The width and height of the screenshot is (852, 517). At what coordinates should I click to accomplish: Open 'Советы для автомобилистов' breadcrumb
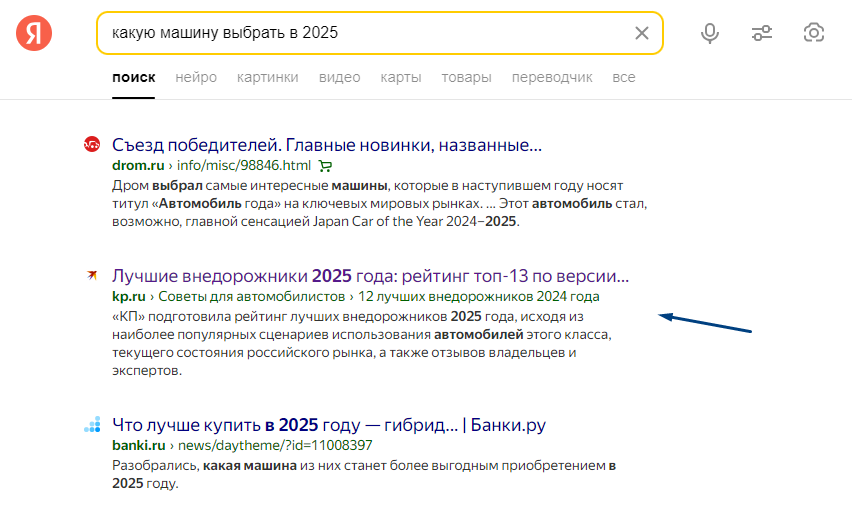tap(252, 296)
